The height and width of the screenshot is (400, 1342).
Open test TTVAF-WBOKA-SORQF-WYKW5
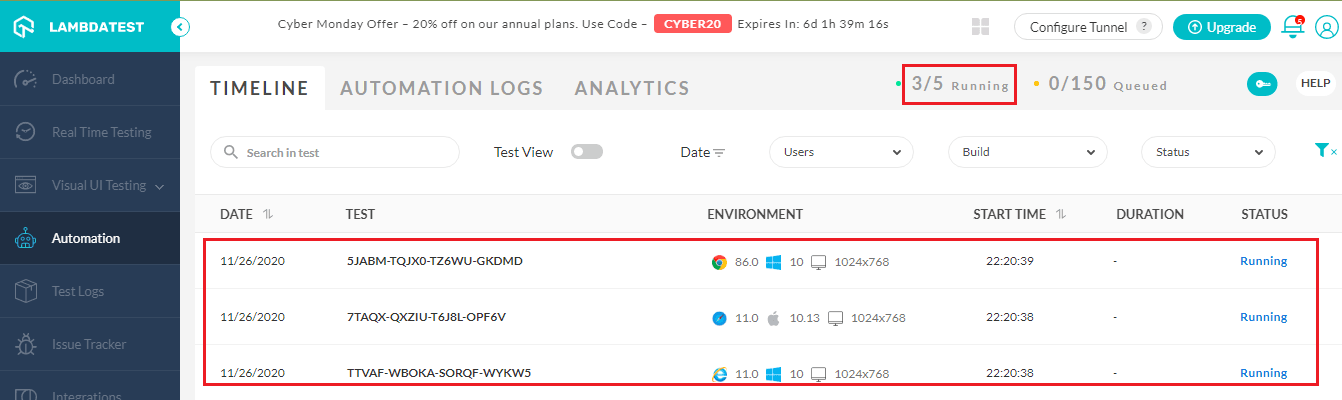(439, 373)
